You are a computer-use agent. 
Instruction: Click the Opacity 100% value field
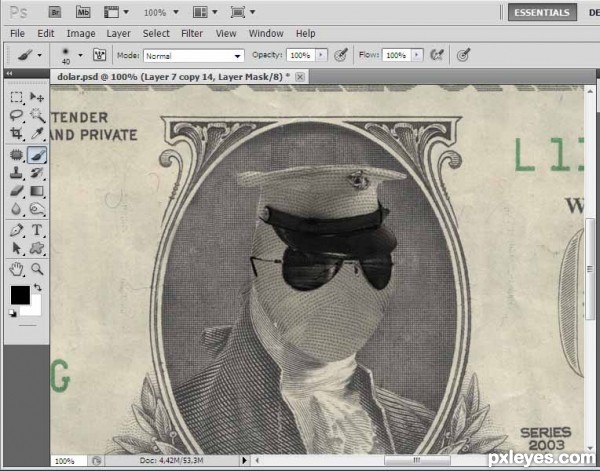coord(301,55)
